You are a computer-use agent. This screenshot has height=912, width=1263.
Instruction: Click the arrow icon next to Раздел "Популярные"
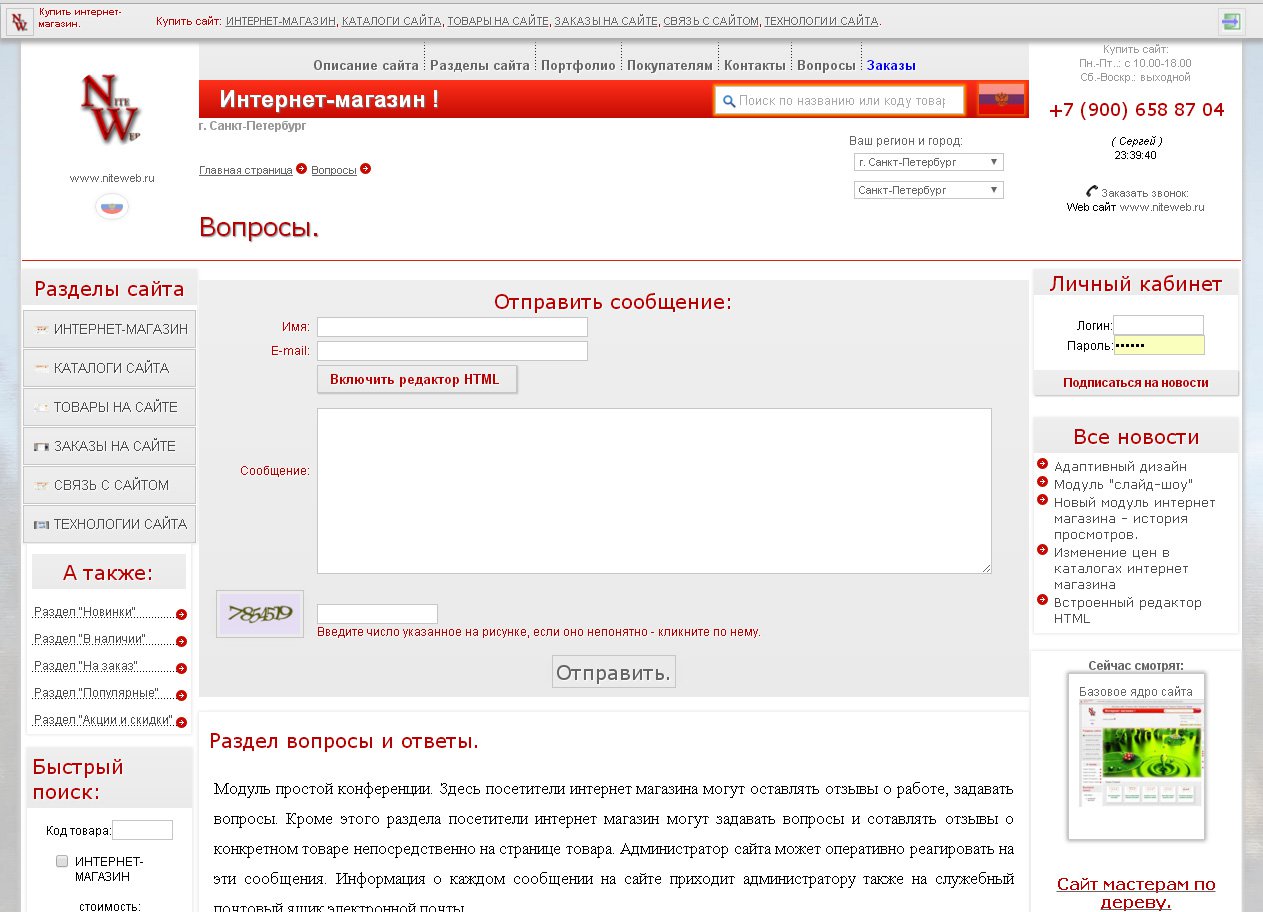coord(181,695)
